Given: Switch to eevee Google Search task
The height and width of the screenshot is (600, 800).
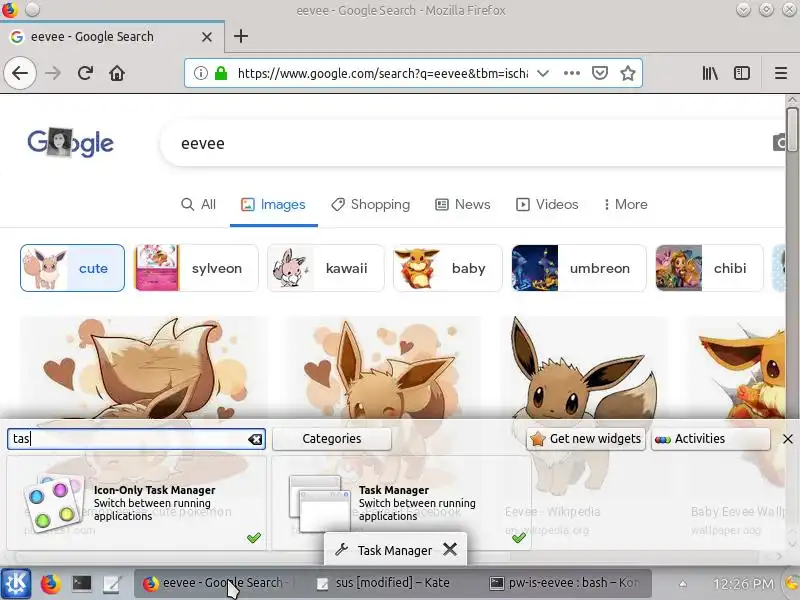Looking at the screenshot, I should (x=219, y=583).
